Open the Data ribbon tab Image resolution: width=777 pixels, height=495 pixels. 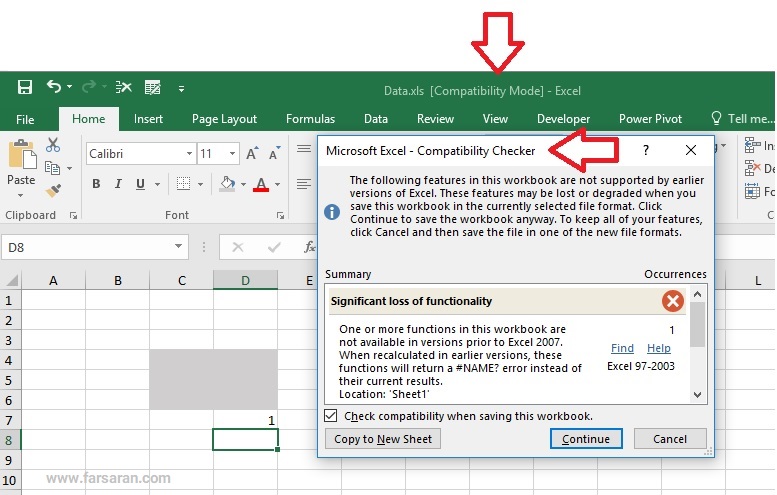[376, 119]
